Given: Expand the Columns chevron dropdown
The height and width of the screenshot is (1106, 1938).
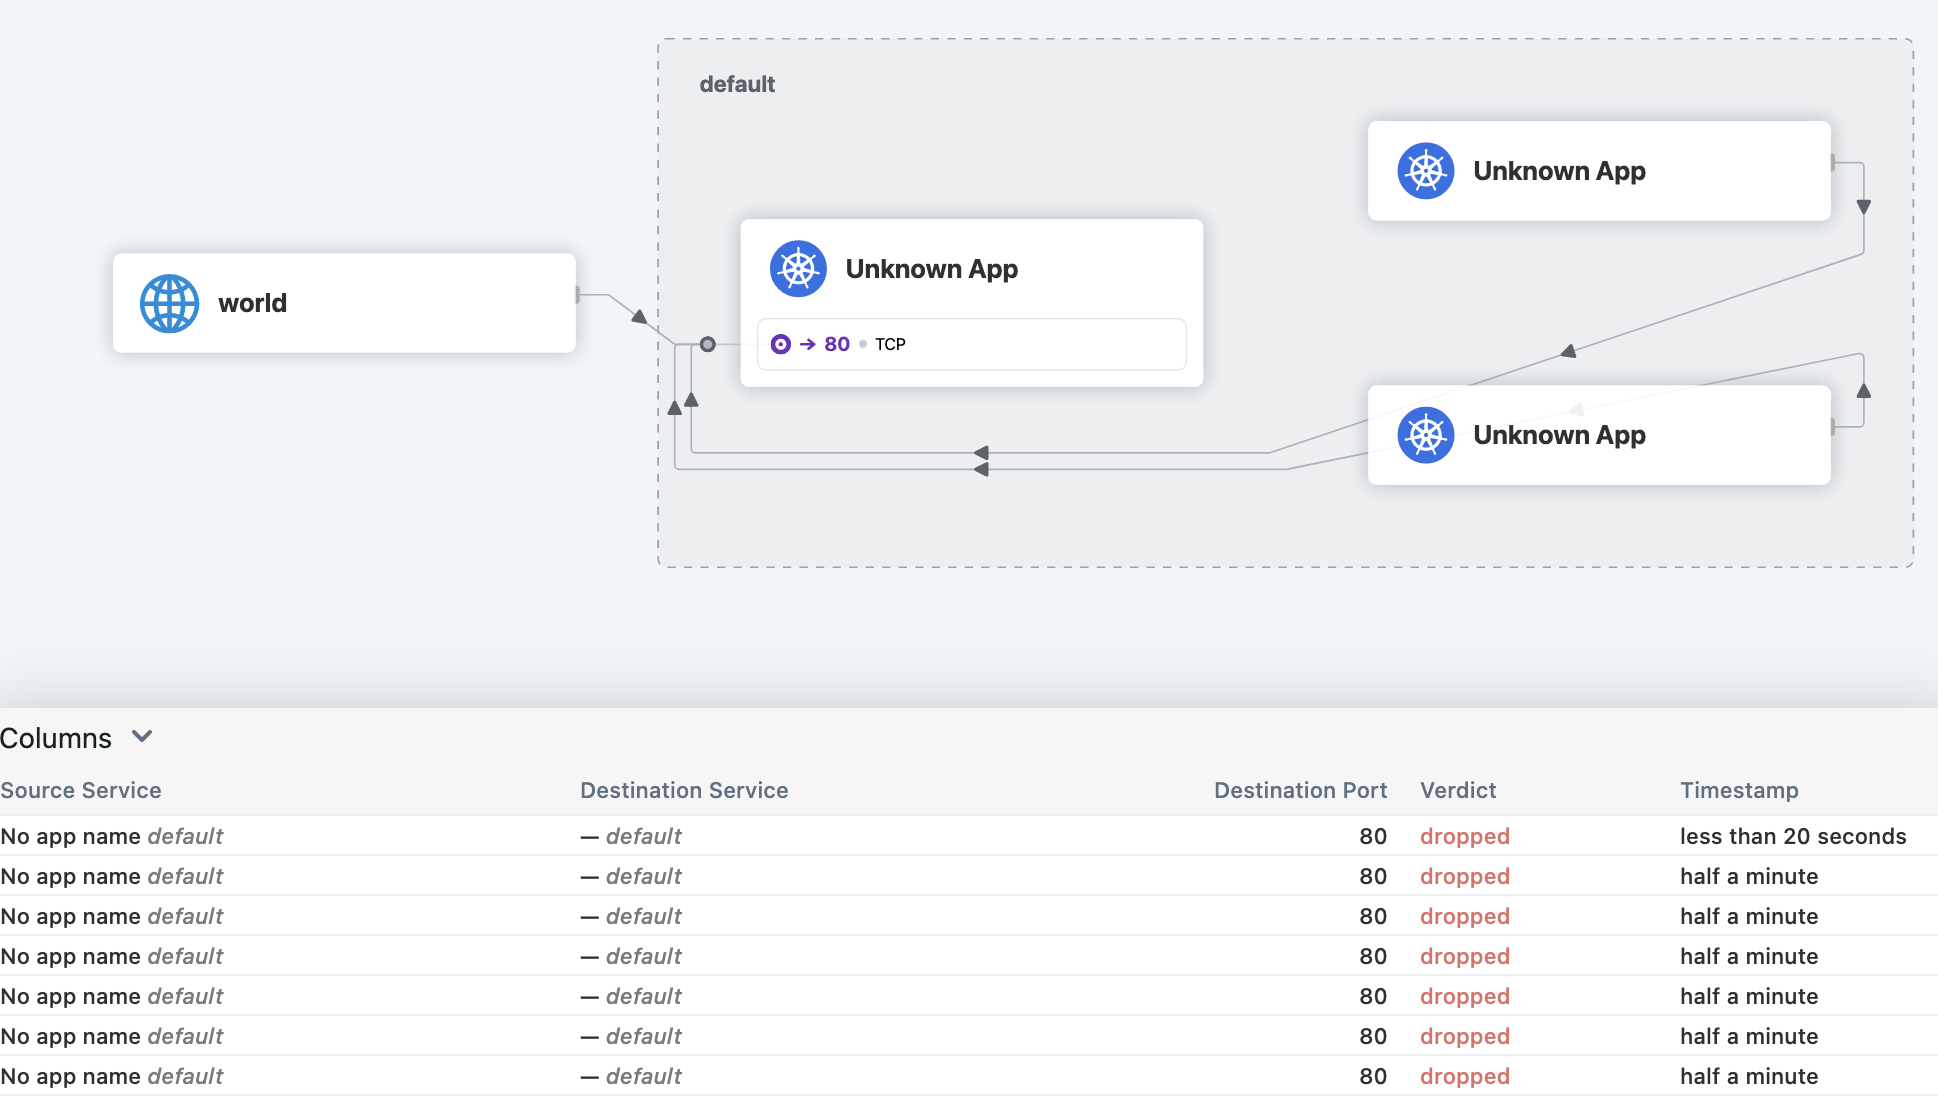Looking at the screenshot, I should tap(142, 737).
